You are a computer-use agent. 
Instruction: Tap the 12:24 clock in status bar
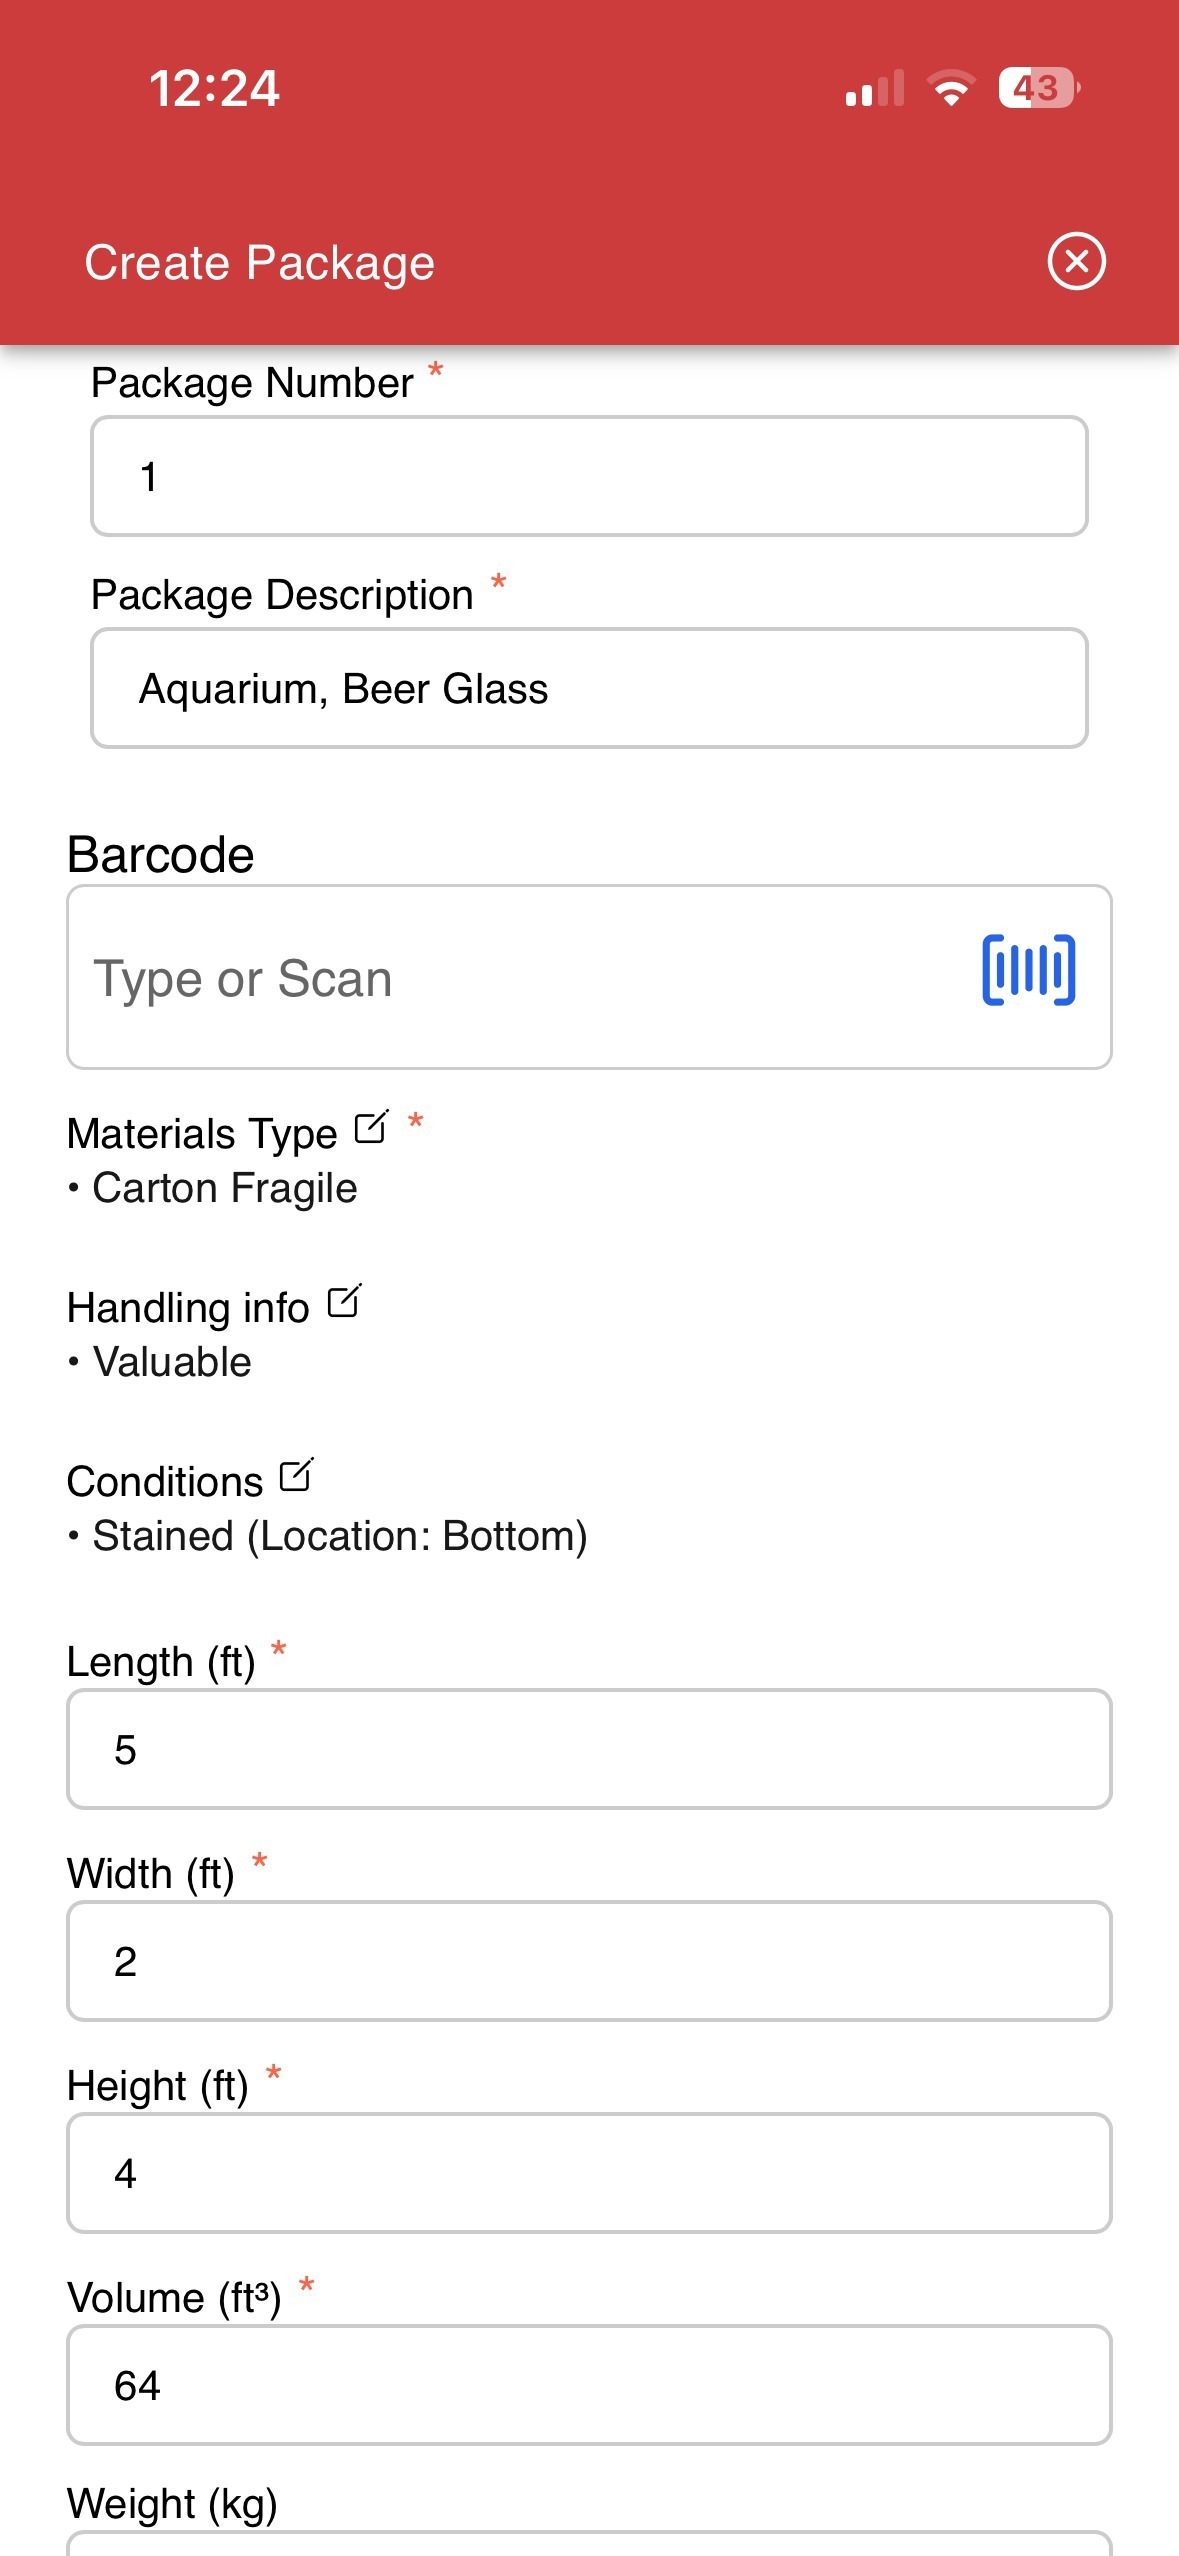214,88
